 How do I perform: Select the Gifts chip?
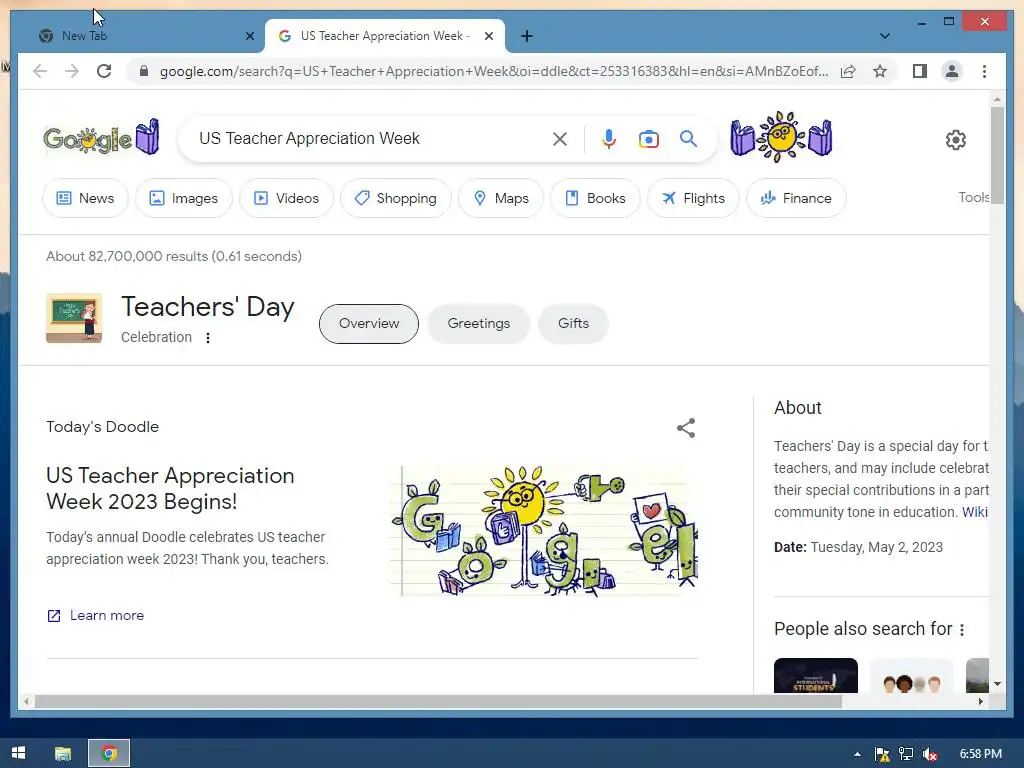573,323
